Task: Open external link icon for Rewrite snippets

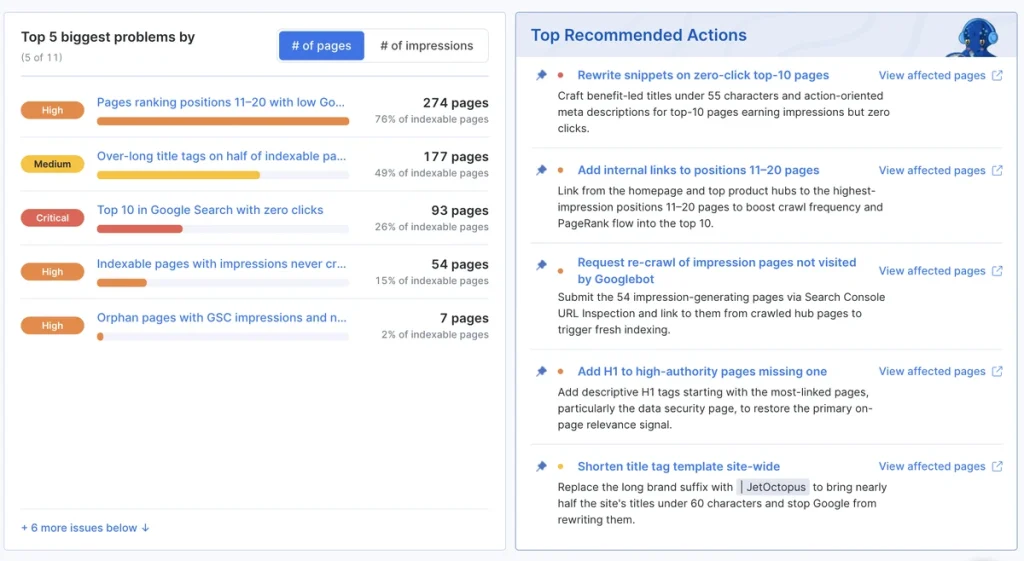Action: 997,75
